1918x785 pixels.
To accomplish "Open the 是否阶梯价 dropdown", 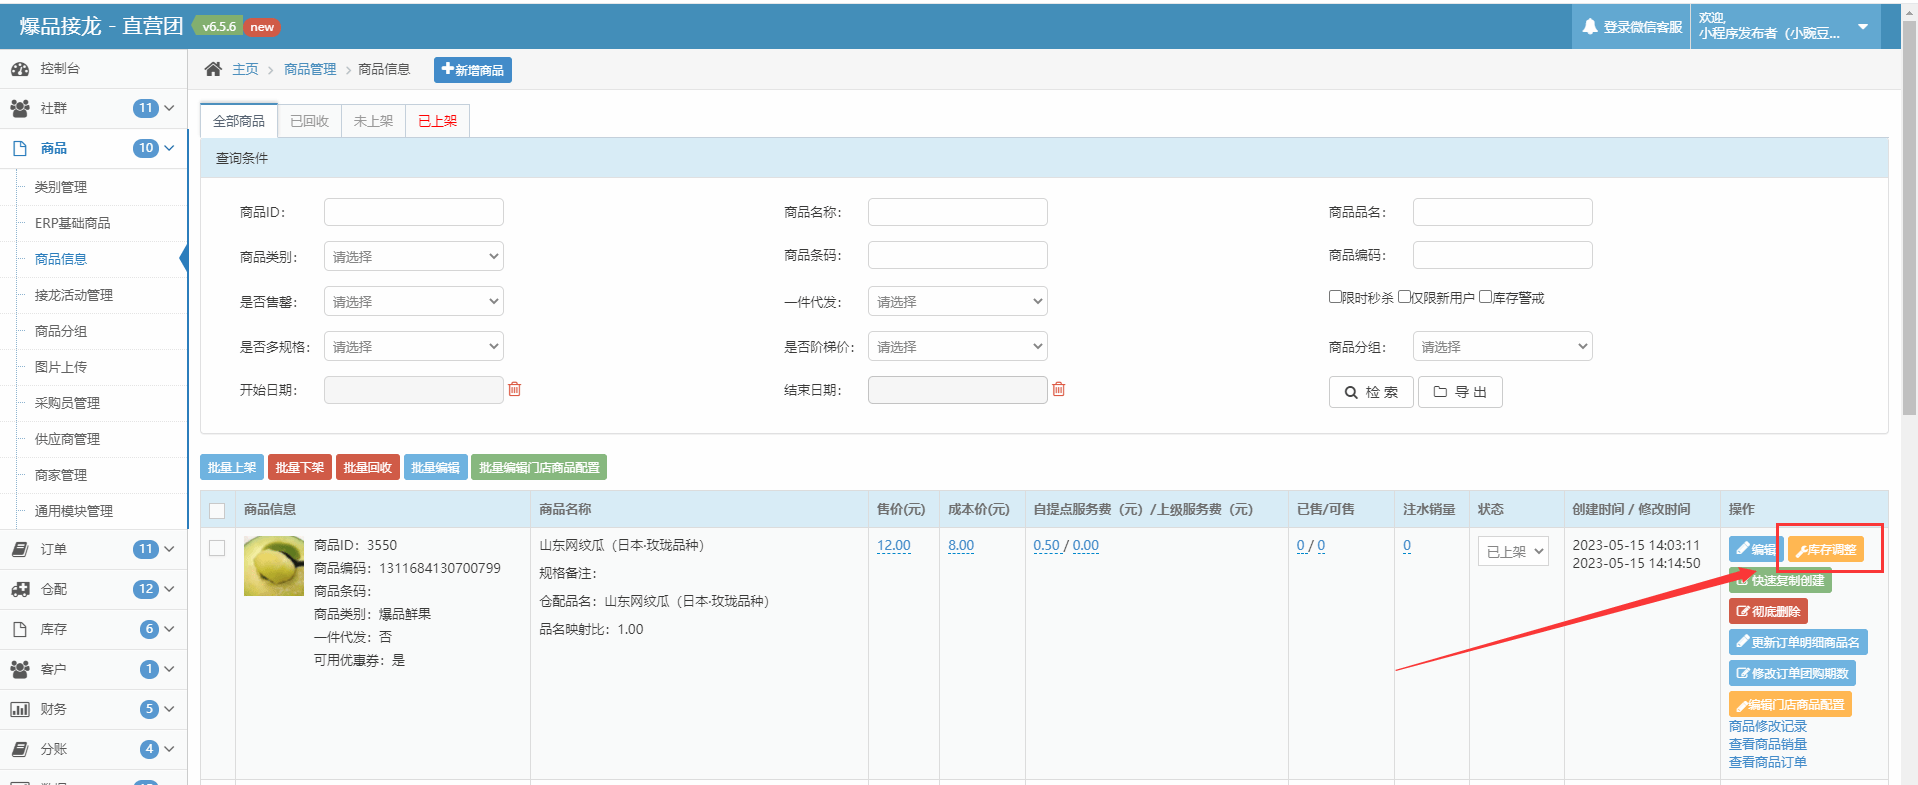I will coord(957,346).
